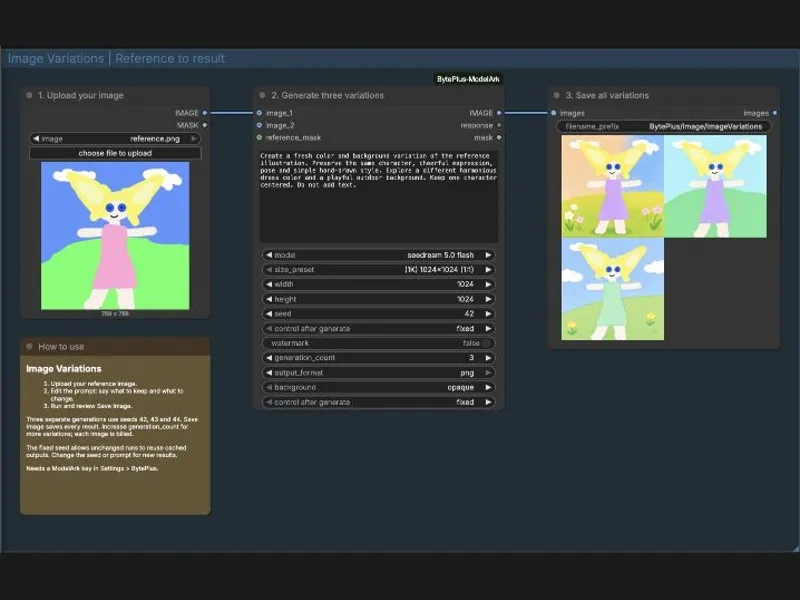Viewport: 800px width, 600px height.
Task: Click the reference image preview thumbnail
Action: click(x=115, y=236)
